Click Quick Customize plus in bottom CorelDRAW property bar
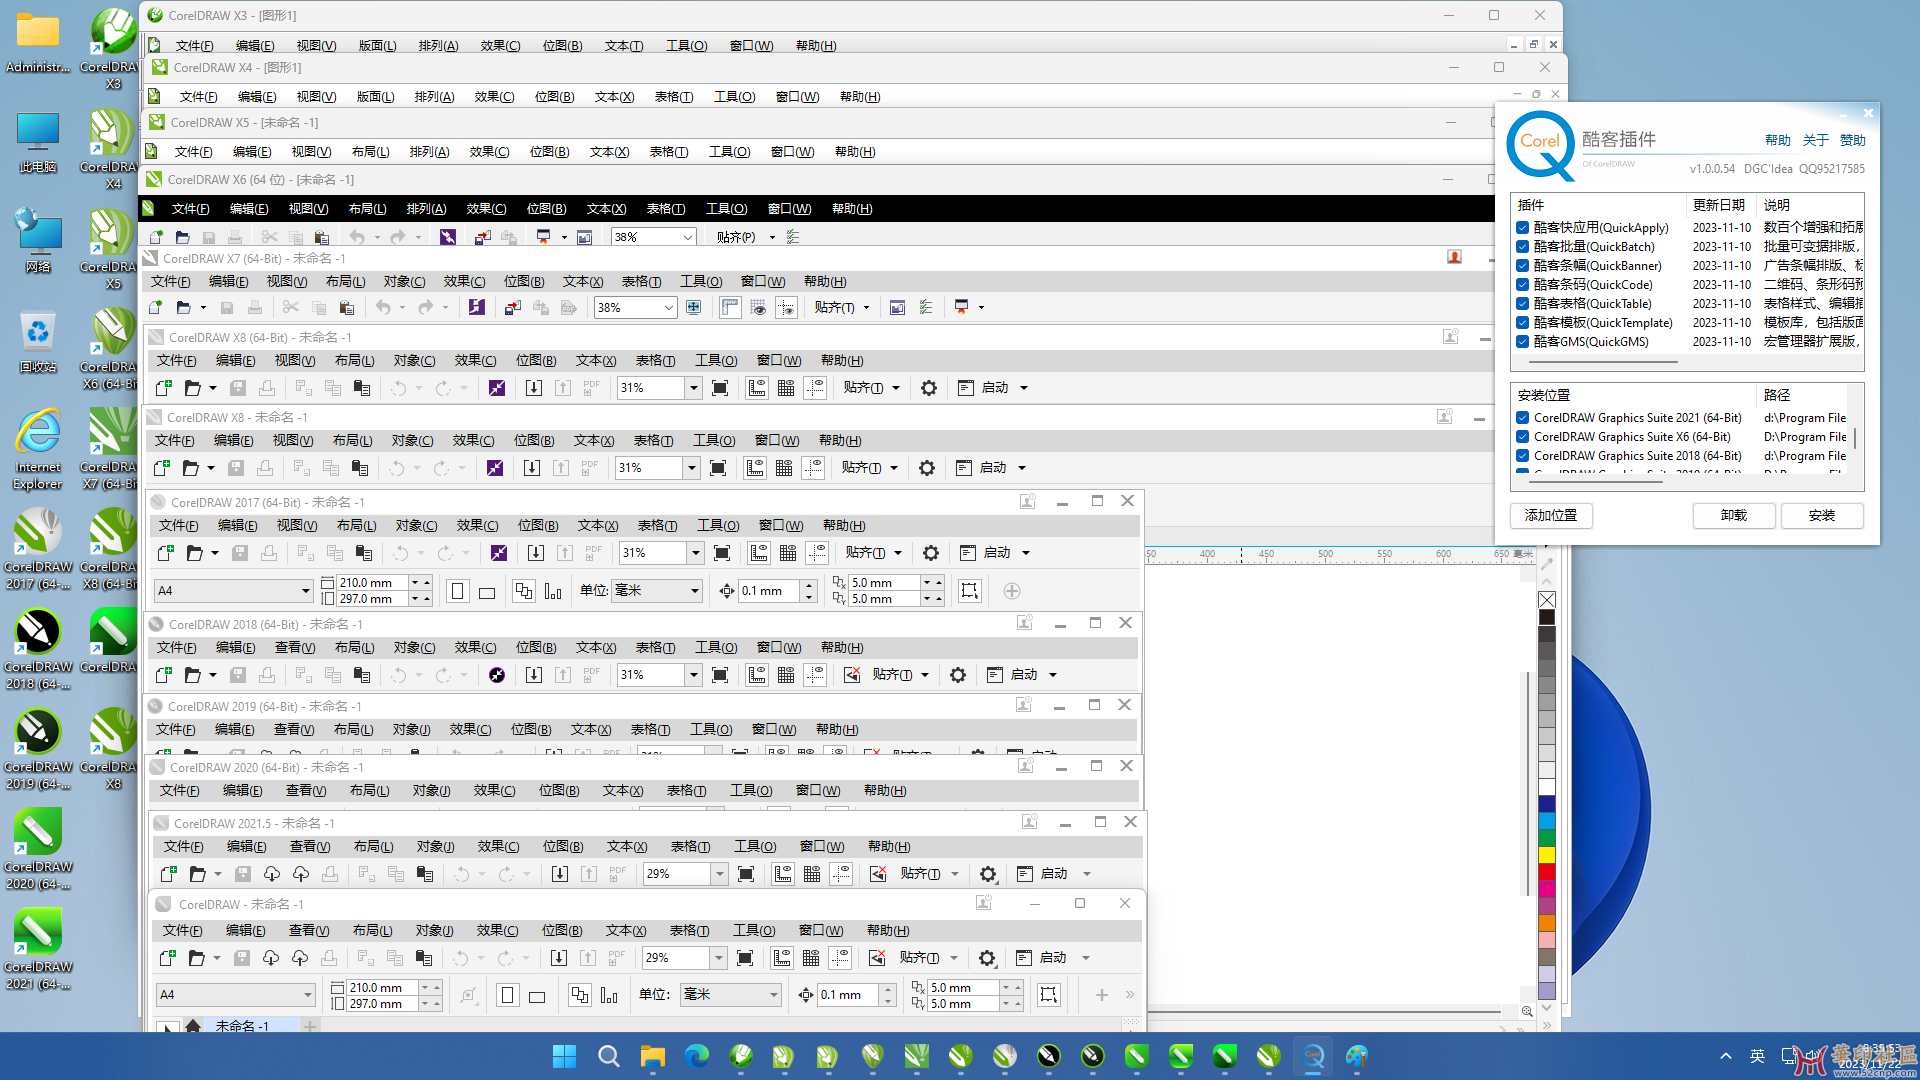 (x=1101, y=995)
